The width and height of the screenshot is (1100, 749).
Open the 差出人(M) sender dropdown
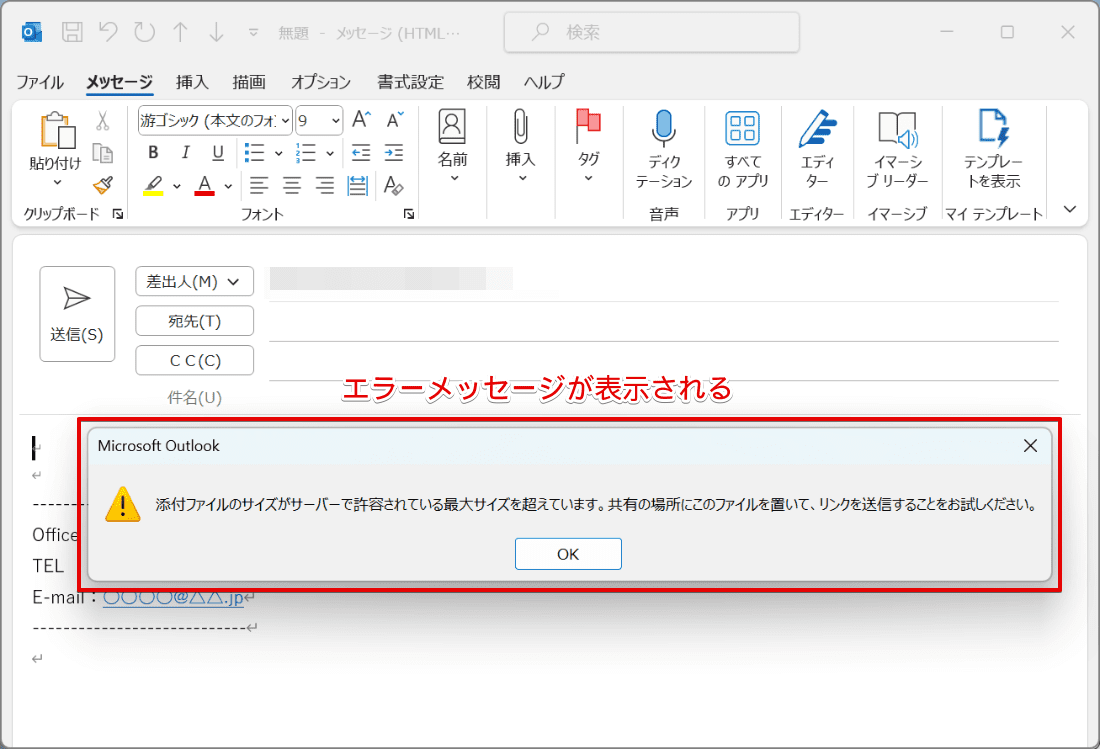click(x=194, y=282)
